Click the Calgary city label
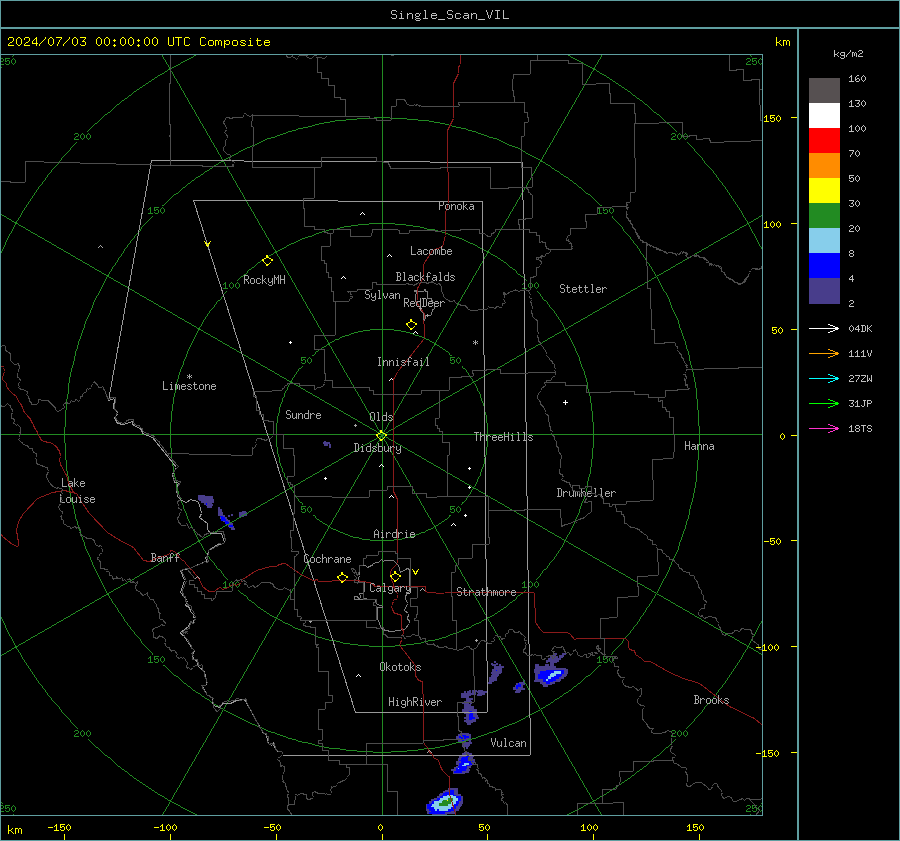The width and height of the screenshot is (900, 841). [x=390, y=588]
